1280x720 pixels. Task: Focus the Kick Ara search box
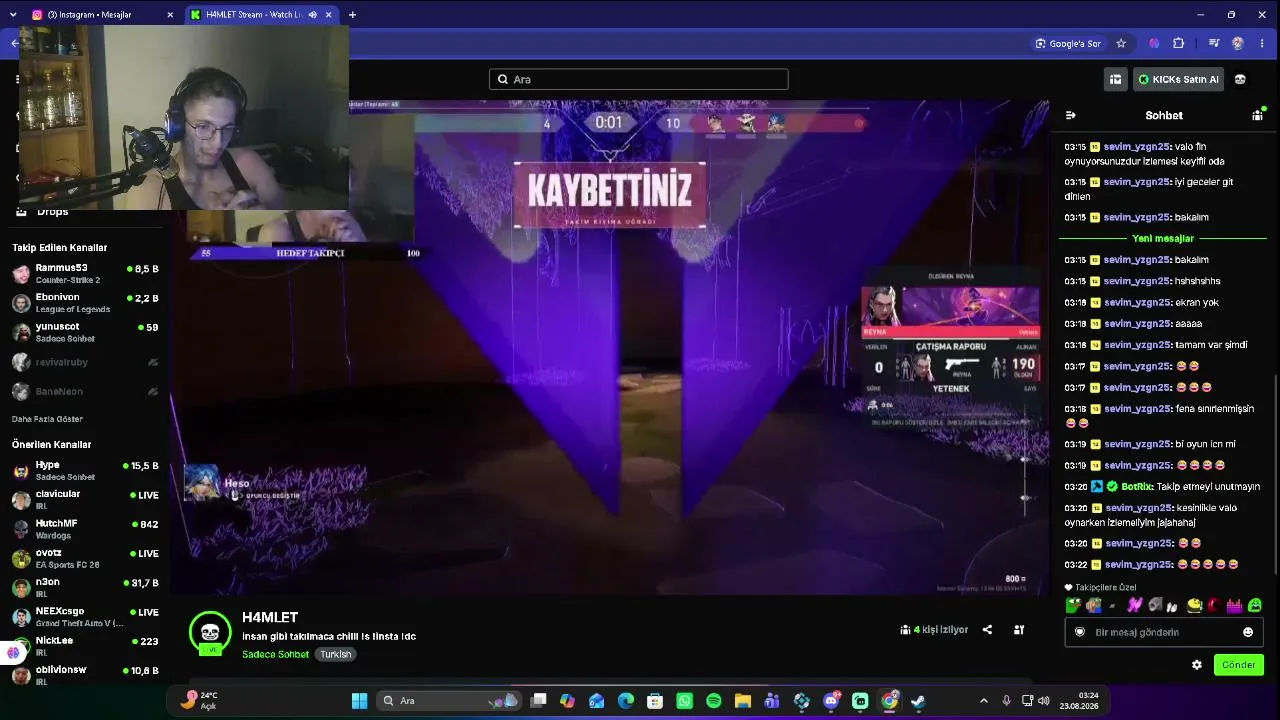tap(638, 79)
